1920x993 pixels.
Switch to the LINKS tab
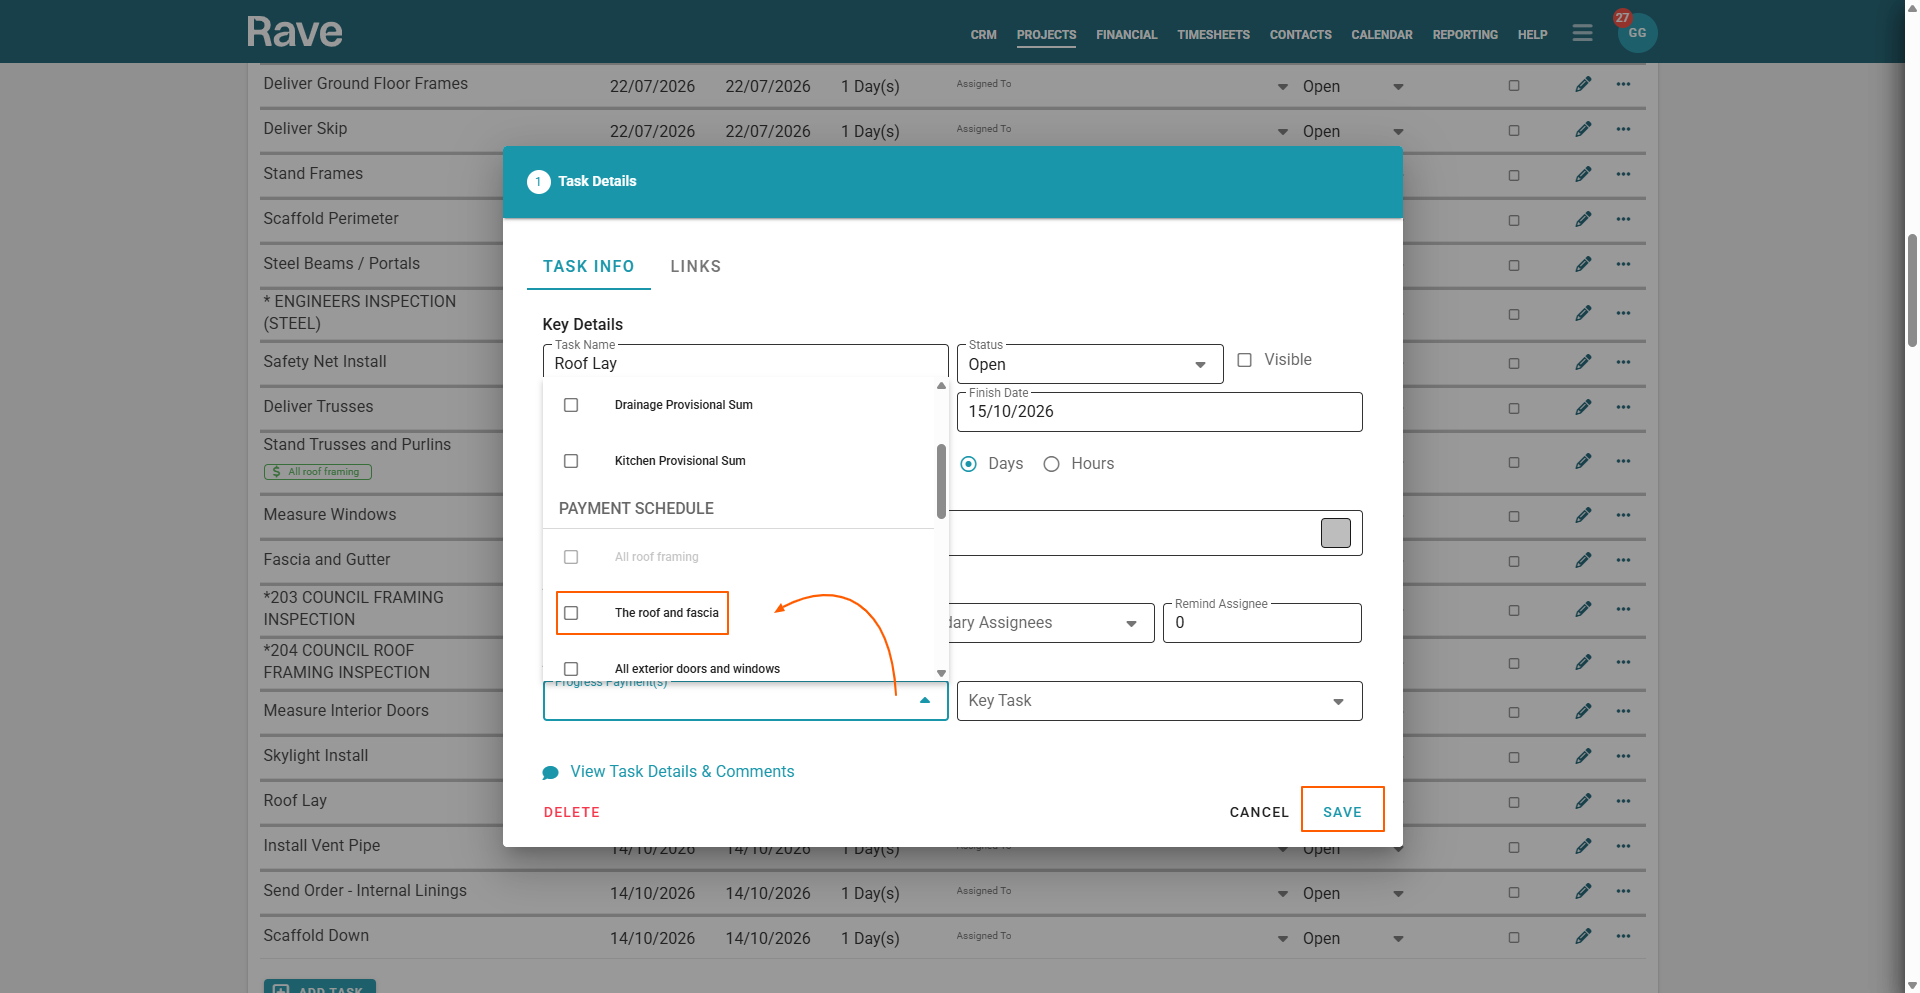pyautogui.click(x=695, y=266)
